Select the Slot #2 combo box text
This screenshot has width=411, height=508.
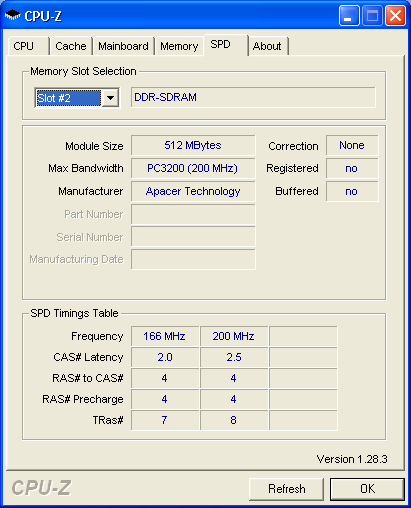pos(68,98)
